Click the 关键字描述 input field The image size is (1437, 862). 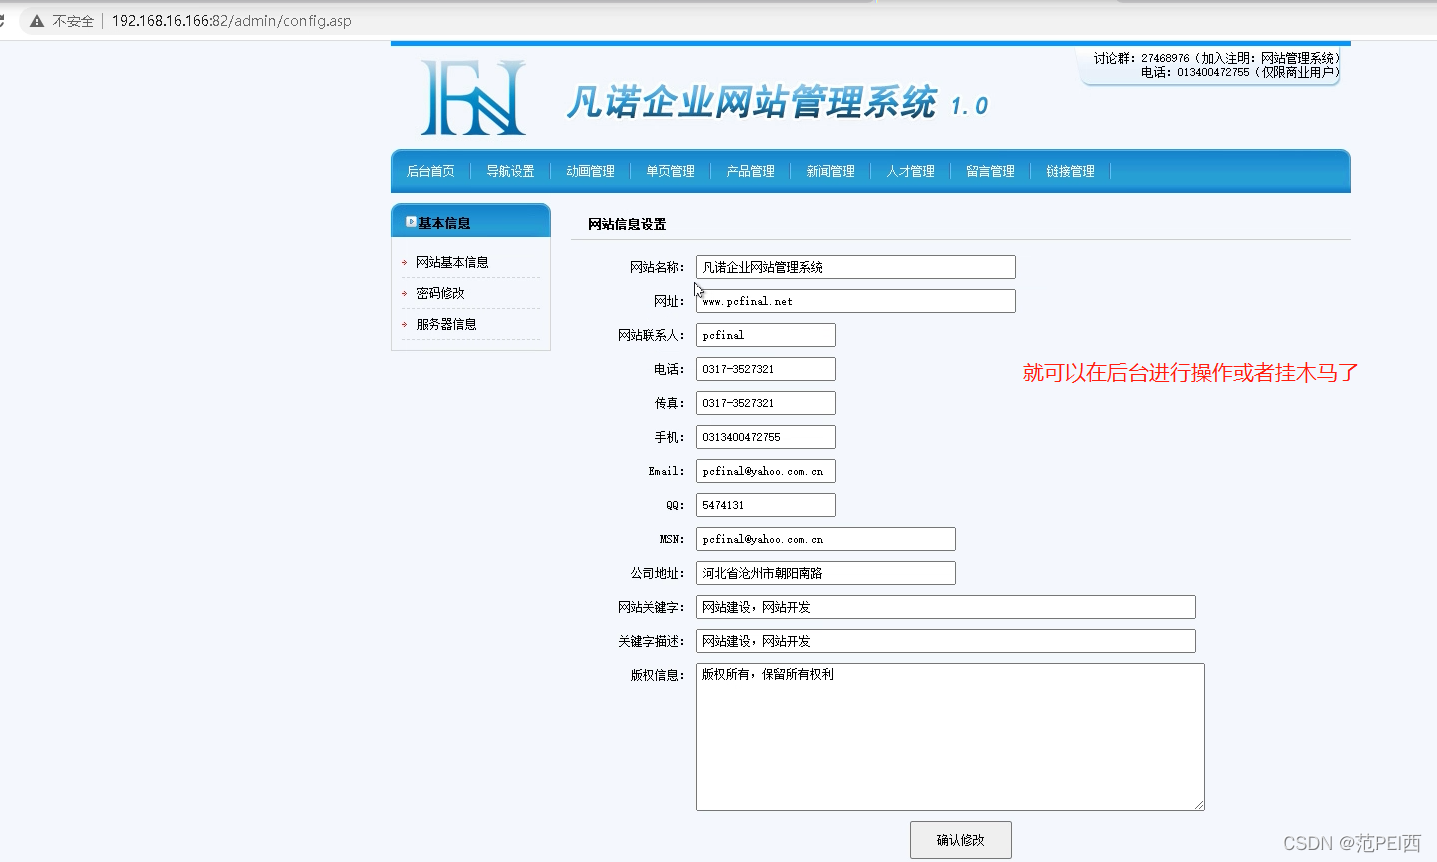946,641
